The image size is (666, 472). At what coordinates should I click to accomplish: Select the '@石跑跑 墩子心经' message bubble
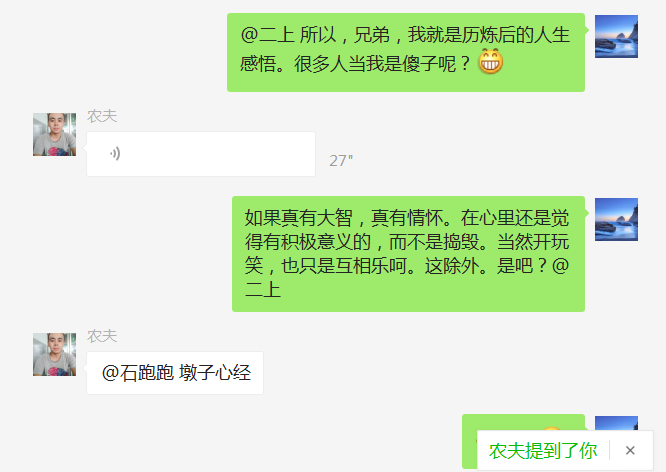[x=175, y=373]
